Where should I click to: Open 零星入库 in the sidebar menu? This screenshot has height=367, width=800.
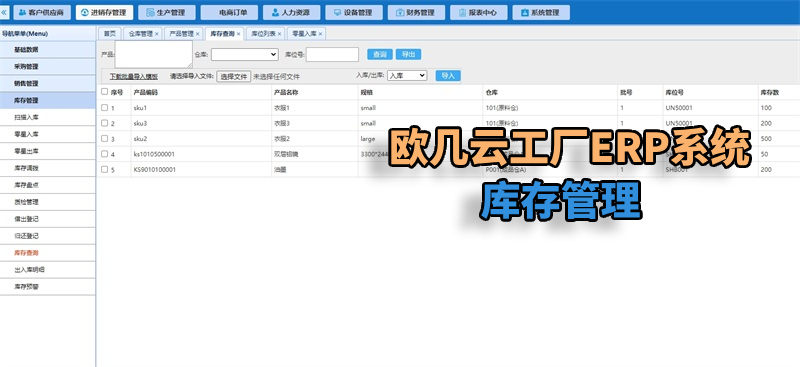point(47,134)
